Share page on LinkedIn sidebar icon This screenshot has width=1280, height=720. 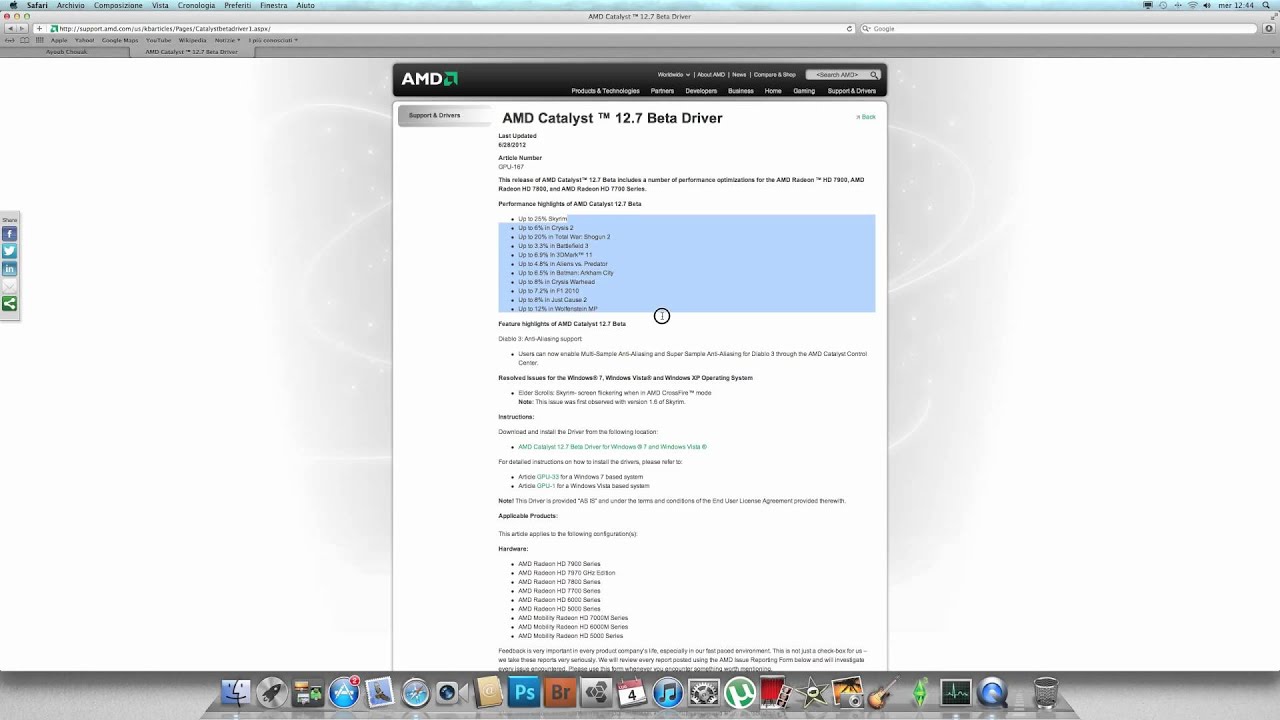pos(9,269)
